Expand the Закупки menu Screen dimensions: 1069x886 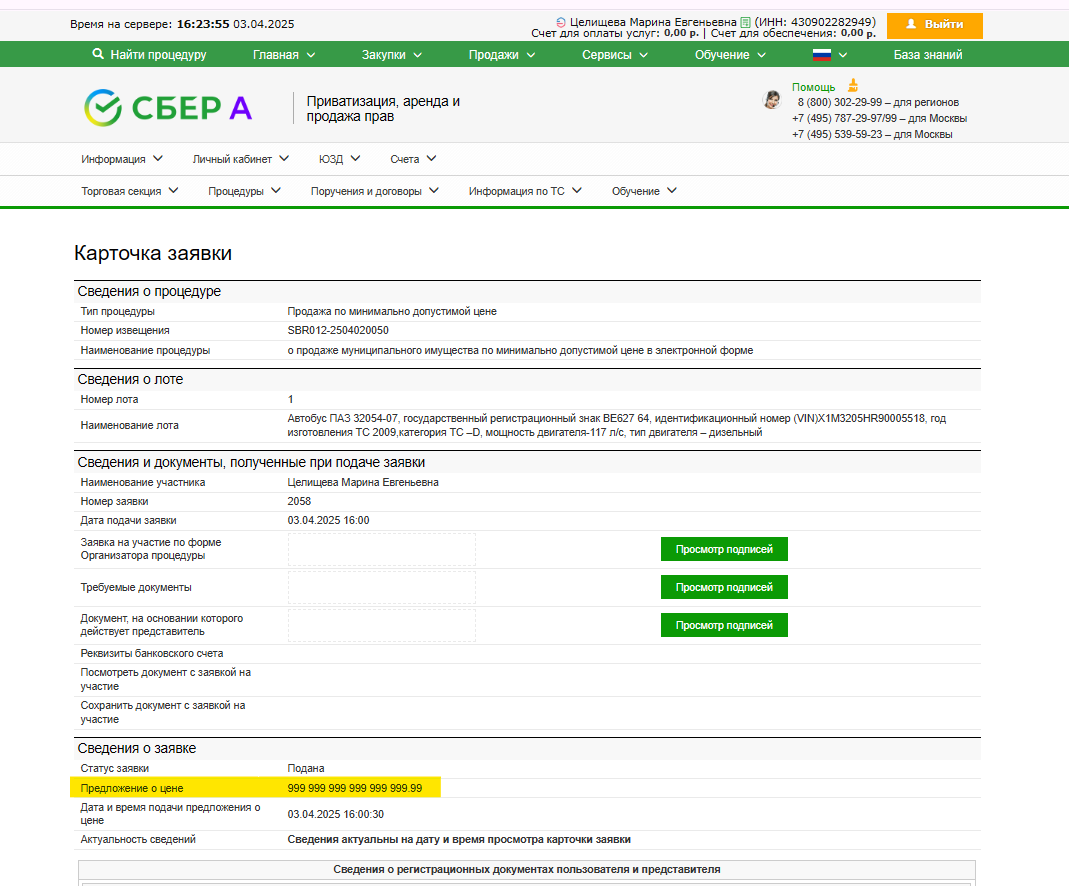391,55
